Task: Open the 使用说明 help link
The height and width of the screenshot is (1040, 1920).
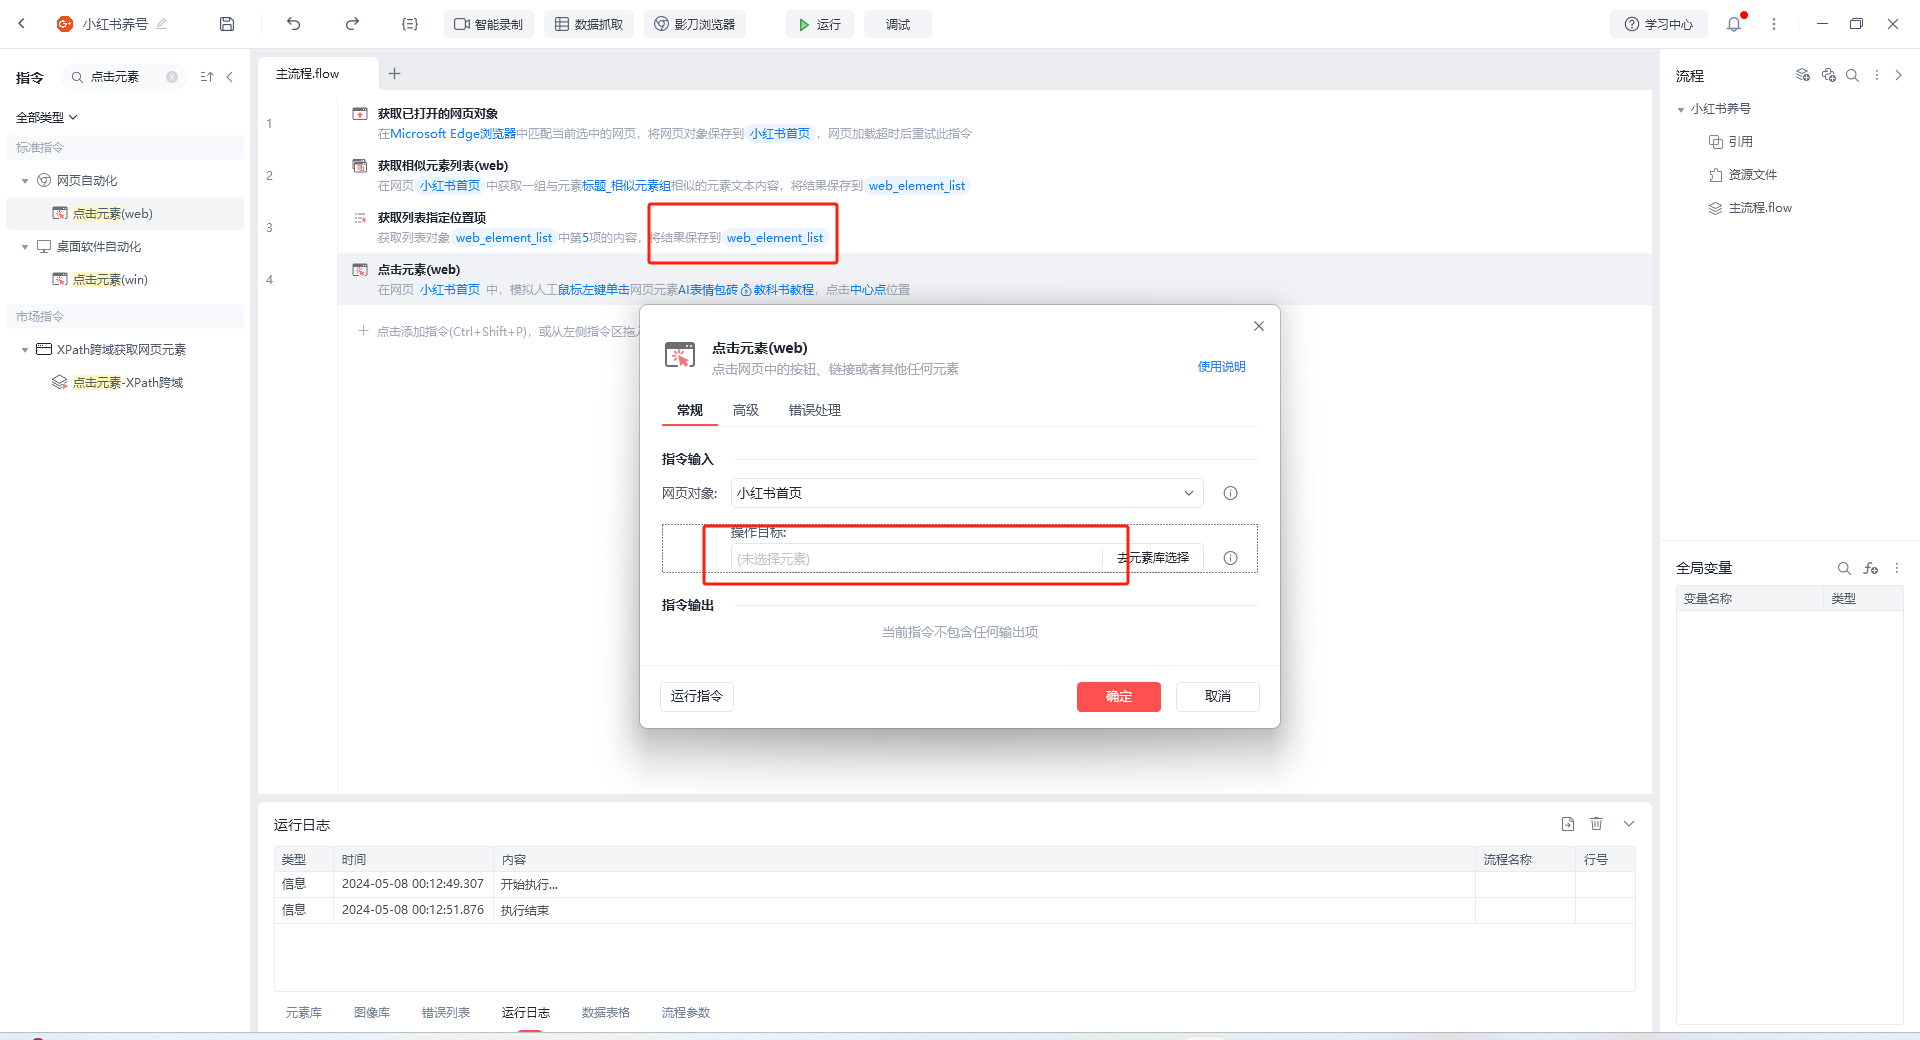Action: (1222, 367)
